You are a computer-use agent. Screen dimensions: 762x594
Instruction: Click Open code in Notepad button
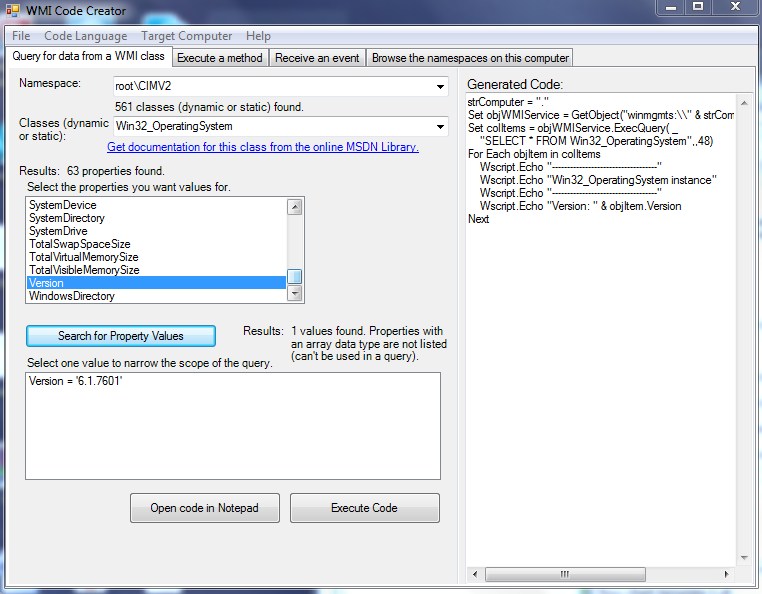(x=205, y=508)
